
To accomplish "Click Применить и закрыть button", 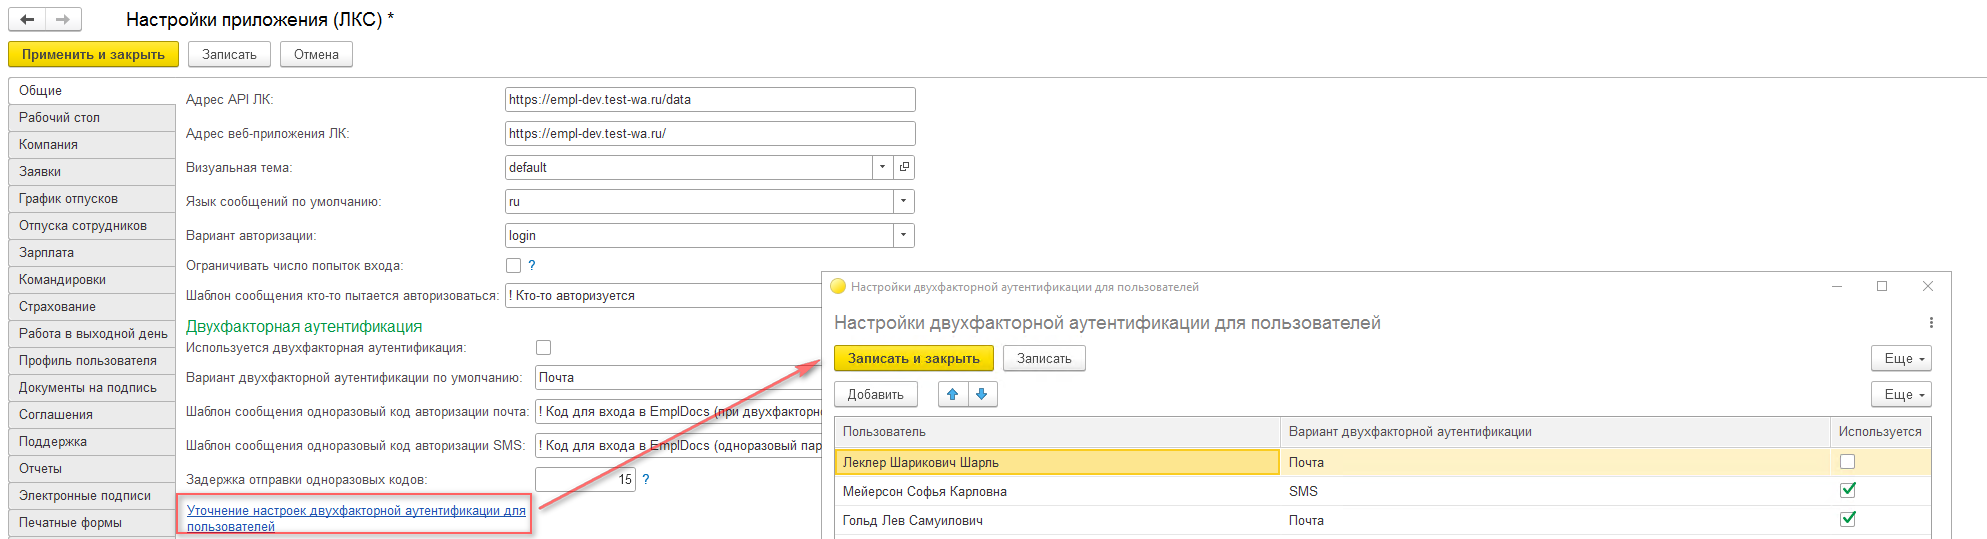I will [x=93, y=54].
